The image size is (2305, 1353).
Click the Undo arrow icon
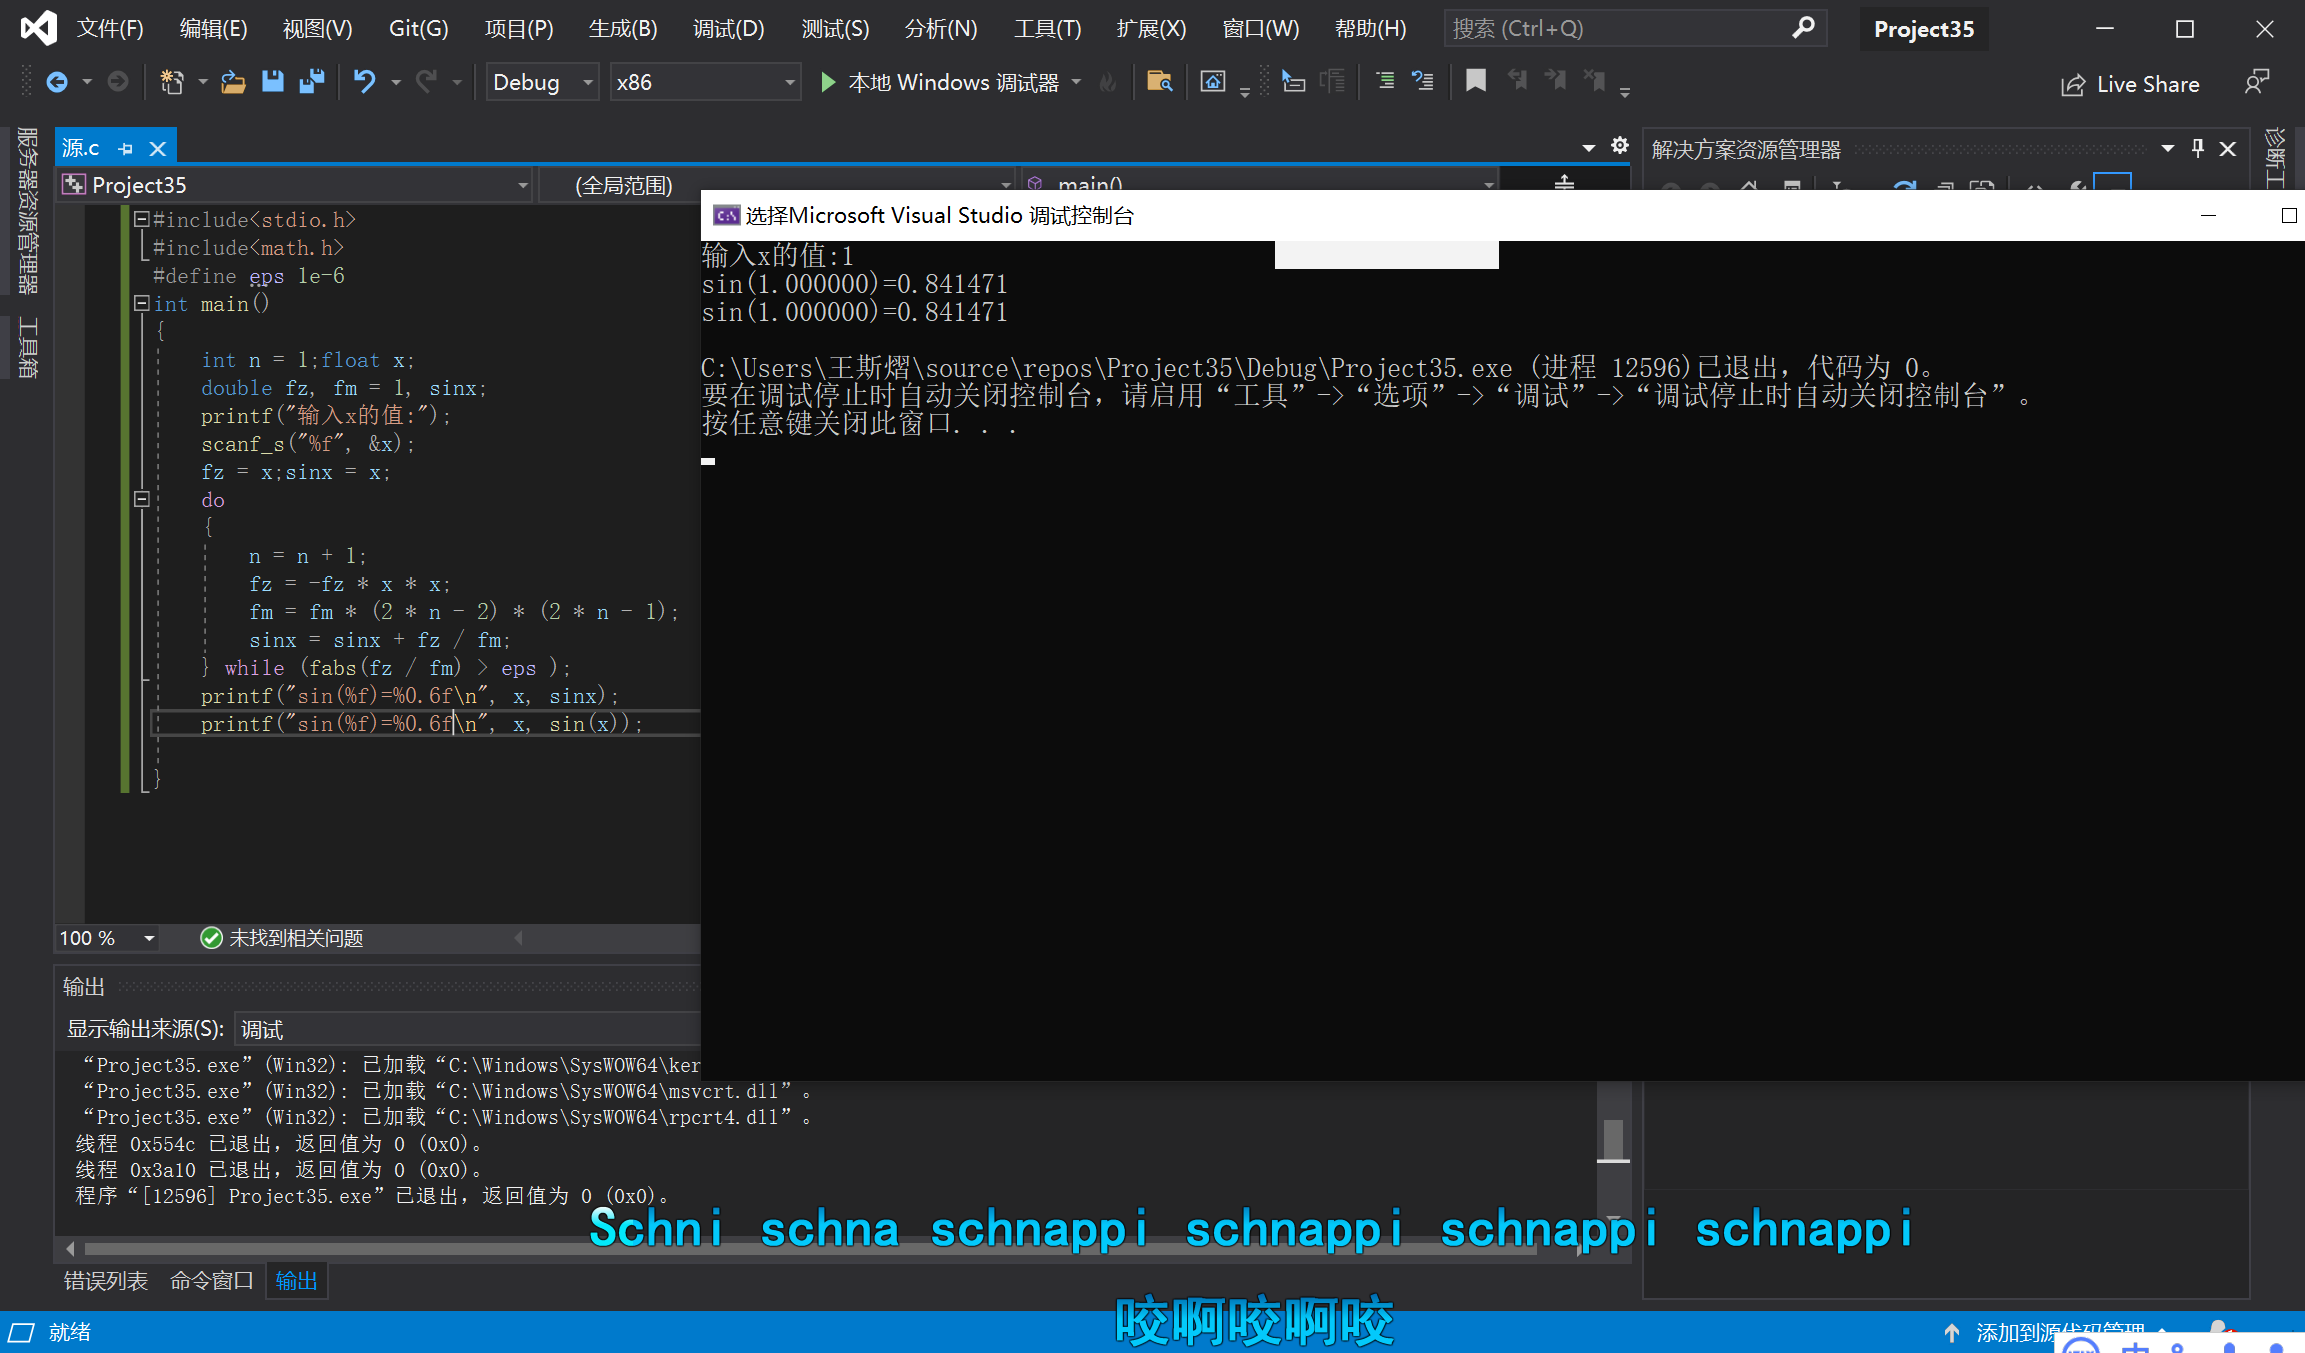click(x=364, y=82)
